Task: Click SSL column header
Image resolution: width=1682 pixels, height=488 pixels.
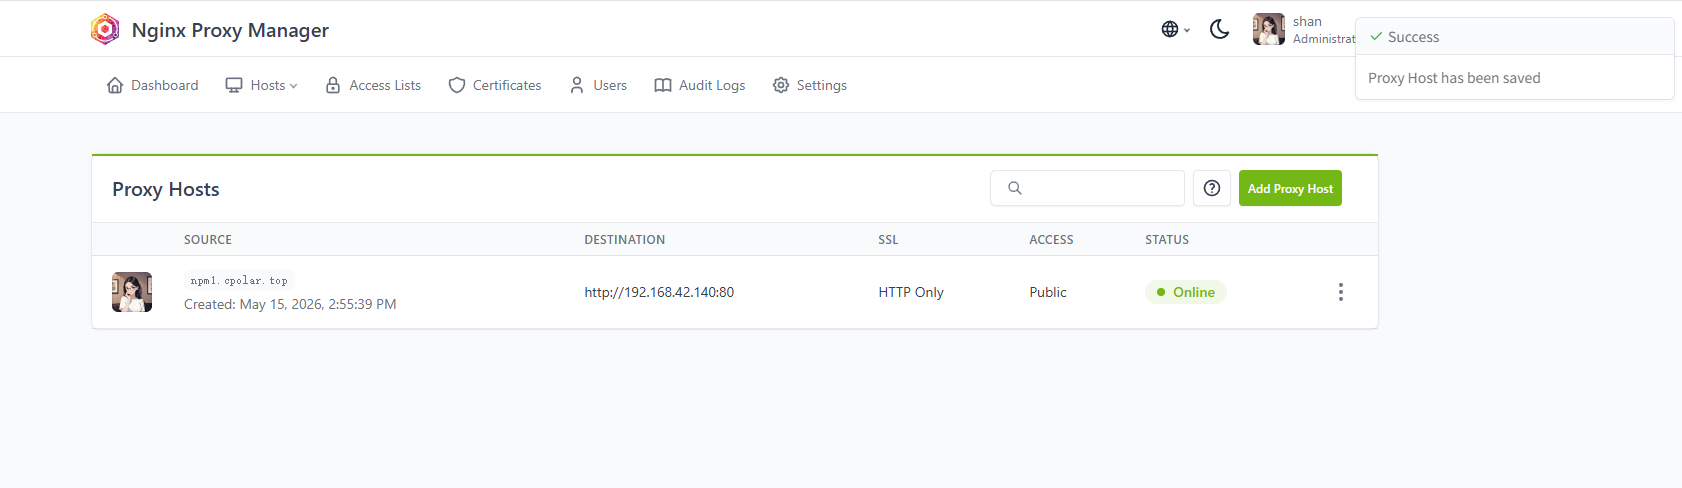Action: [x=888, y=240]
